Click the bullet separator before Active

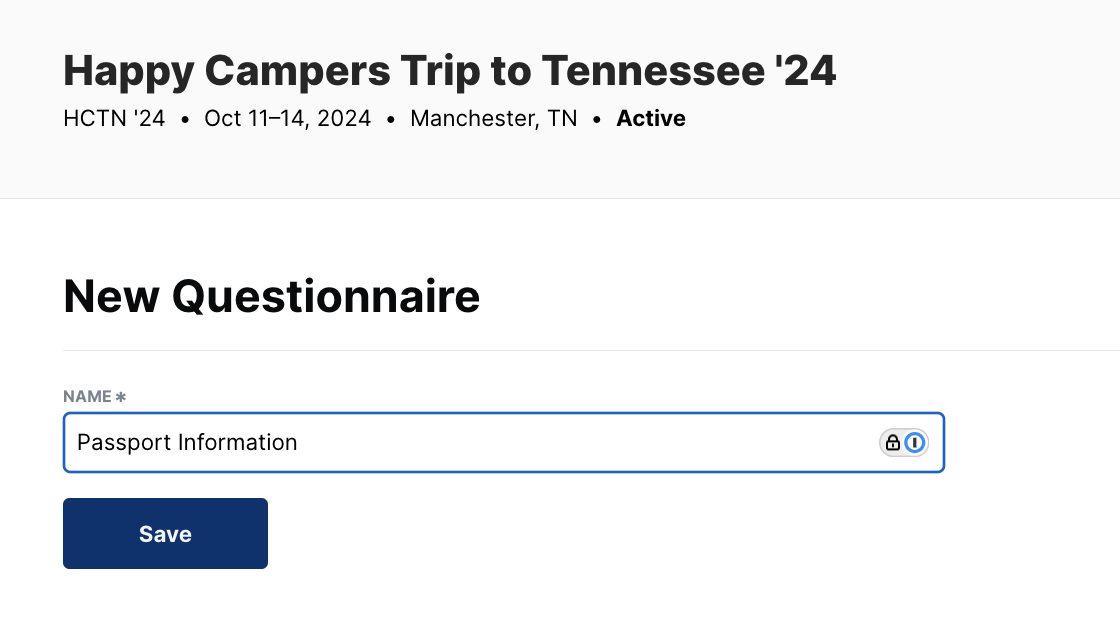[597, 120]
